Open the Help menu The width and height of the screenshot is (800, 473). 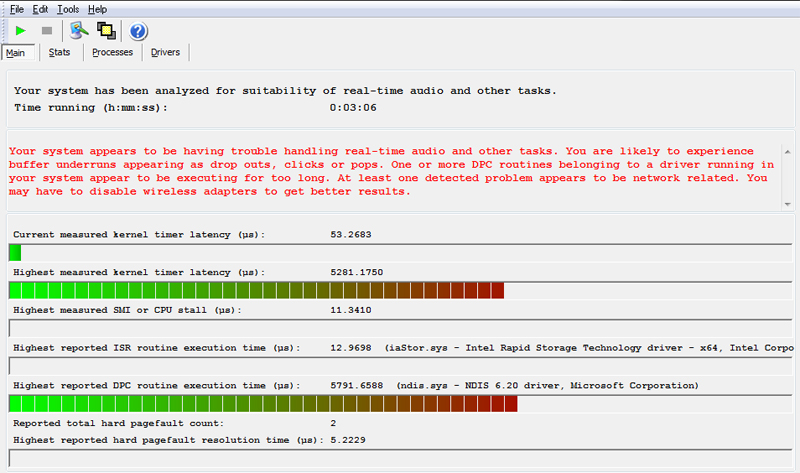click(x=97, y=9)
